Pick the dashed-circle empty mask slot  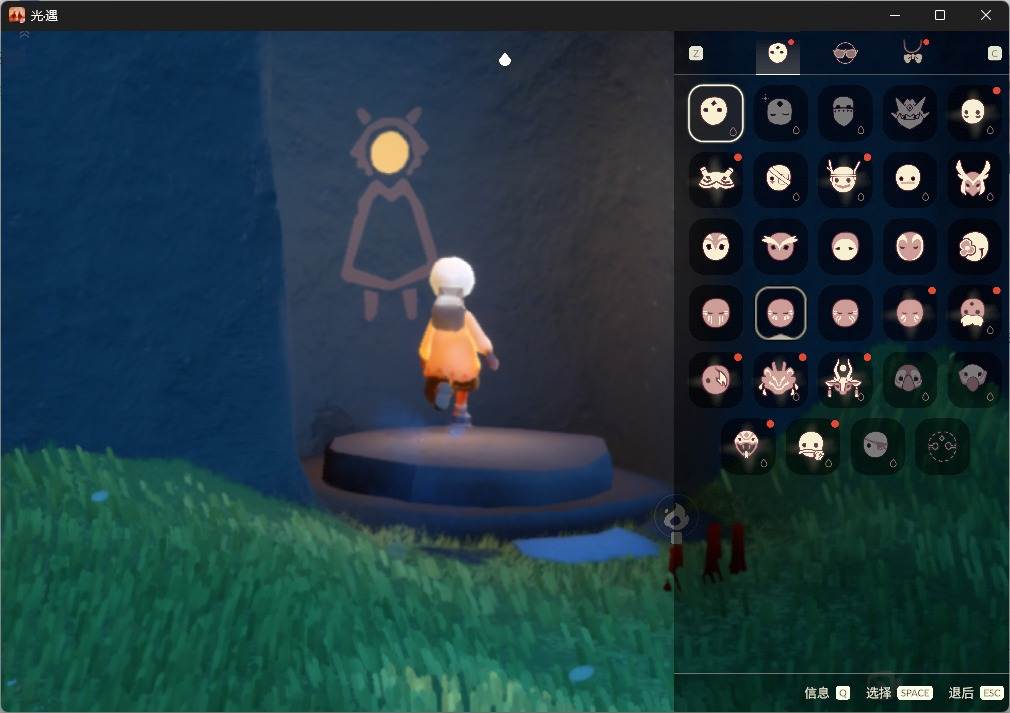[x=942, y=446]
